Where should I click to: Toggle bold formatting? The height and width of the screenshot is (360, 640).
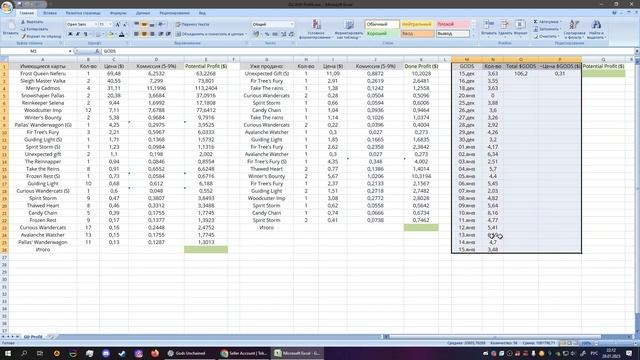[x=70, y=34]
